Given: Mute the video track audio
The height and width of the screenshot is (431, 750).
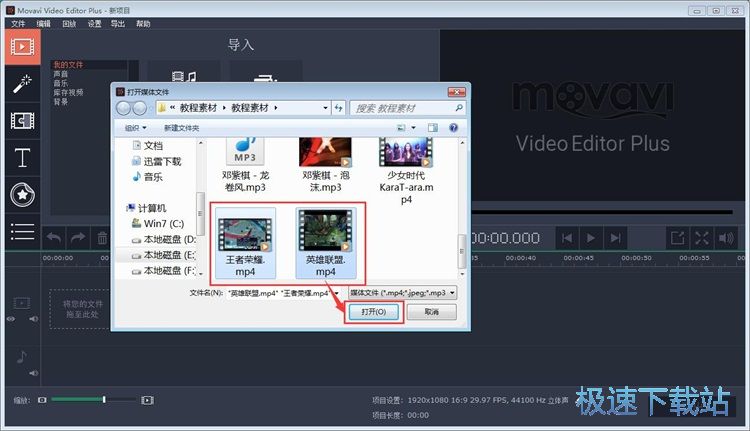Looking at the screenshot, I should (33, 319).
